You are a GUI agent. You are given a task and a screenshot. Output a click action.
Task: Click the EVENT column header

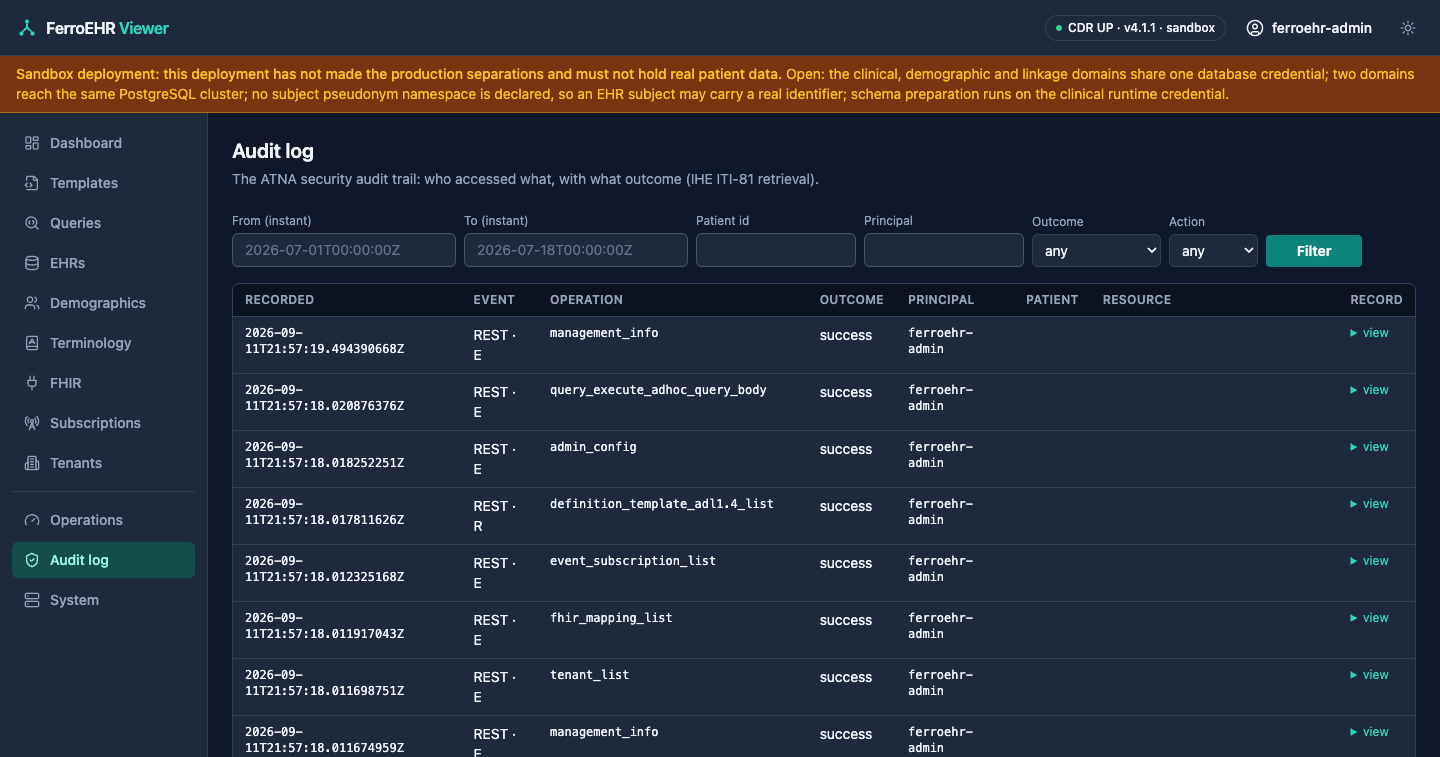click(x=494, y=300)
